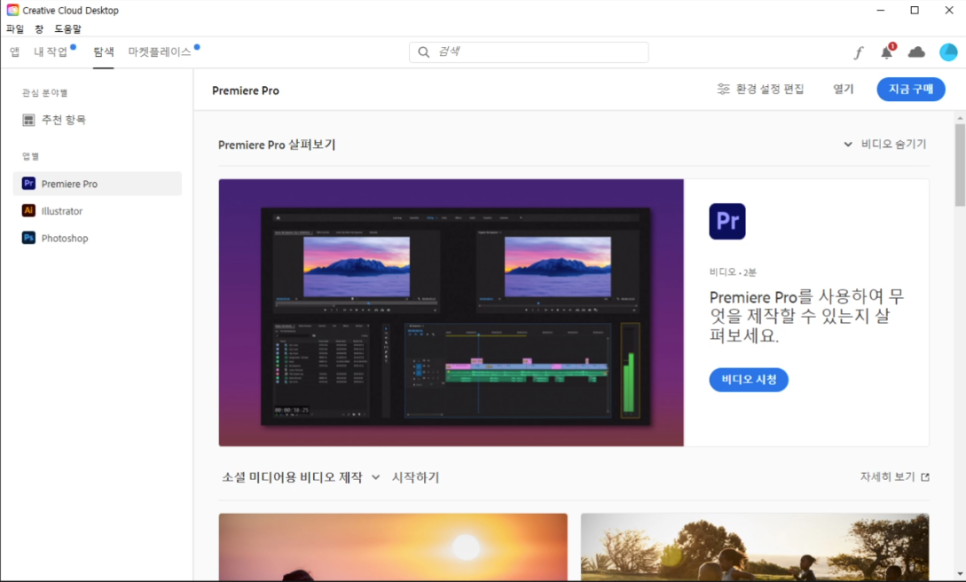Collapse video with 비디오 숨기기 chevron
This screenshot has width=966, height=582.
coord(848,144)
